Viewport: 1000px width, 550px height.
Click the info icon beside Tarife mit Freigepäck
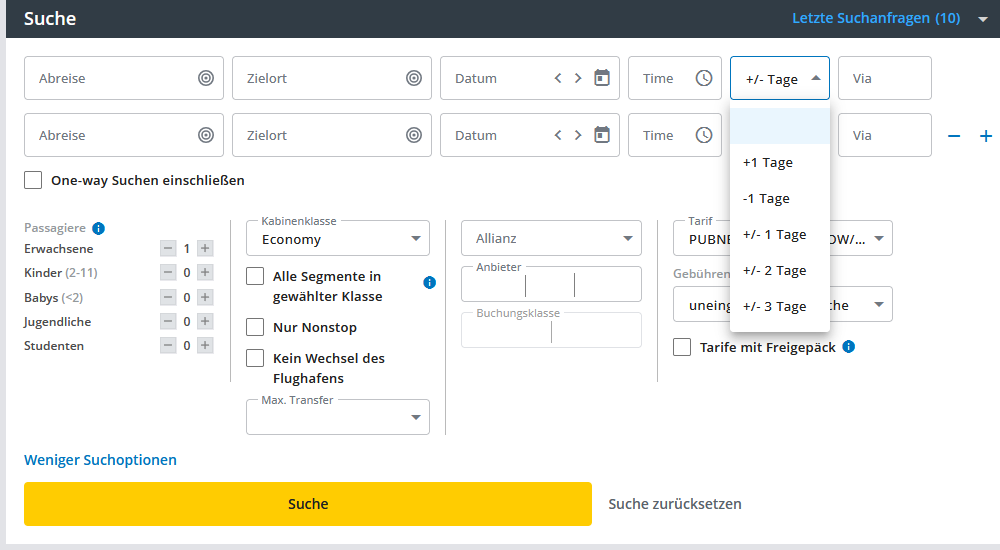point(848,347)
